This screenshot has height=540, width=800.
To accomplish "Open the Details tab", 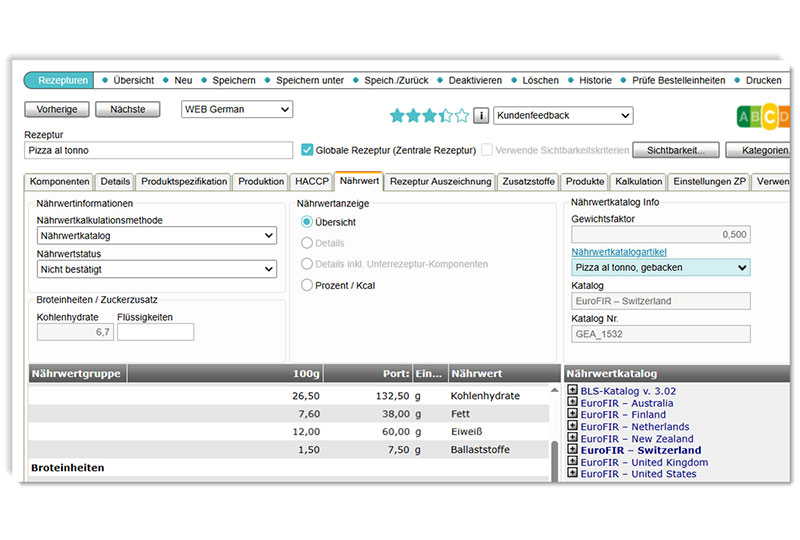I will [x=115, y=182].
